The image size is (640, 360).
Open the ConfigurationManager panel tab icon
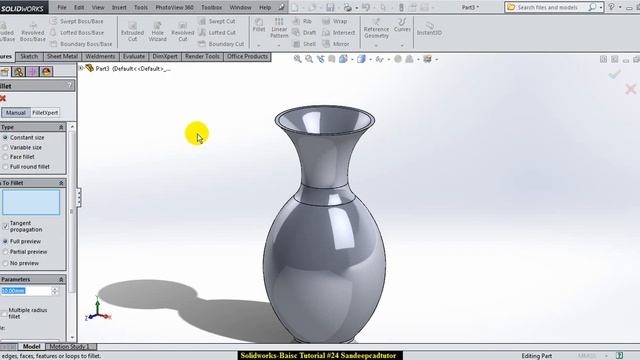coord(18,72)
